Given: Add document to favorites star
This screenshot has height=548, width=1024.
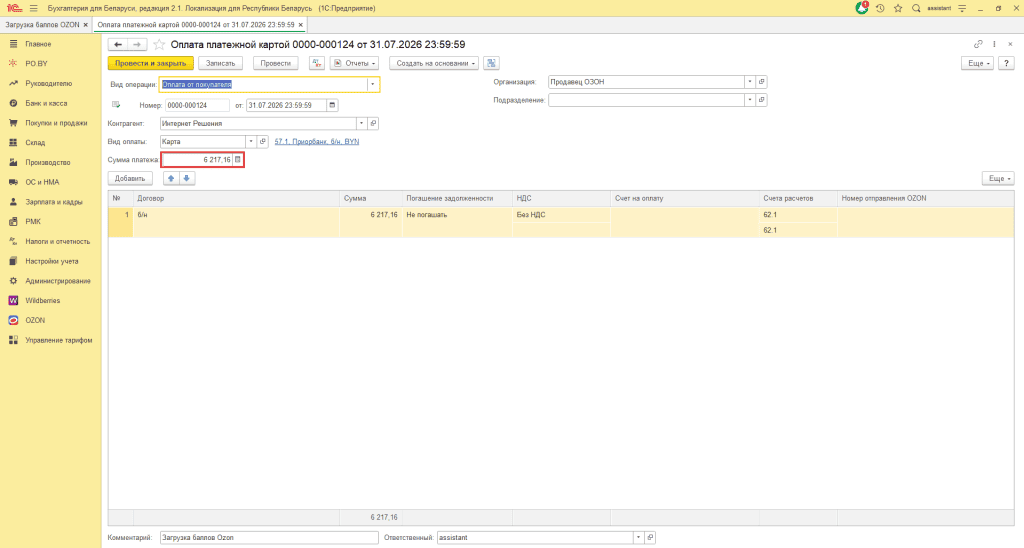Looking at the screenshot, I should pyautogui.click(x=159, y=45).
